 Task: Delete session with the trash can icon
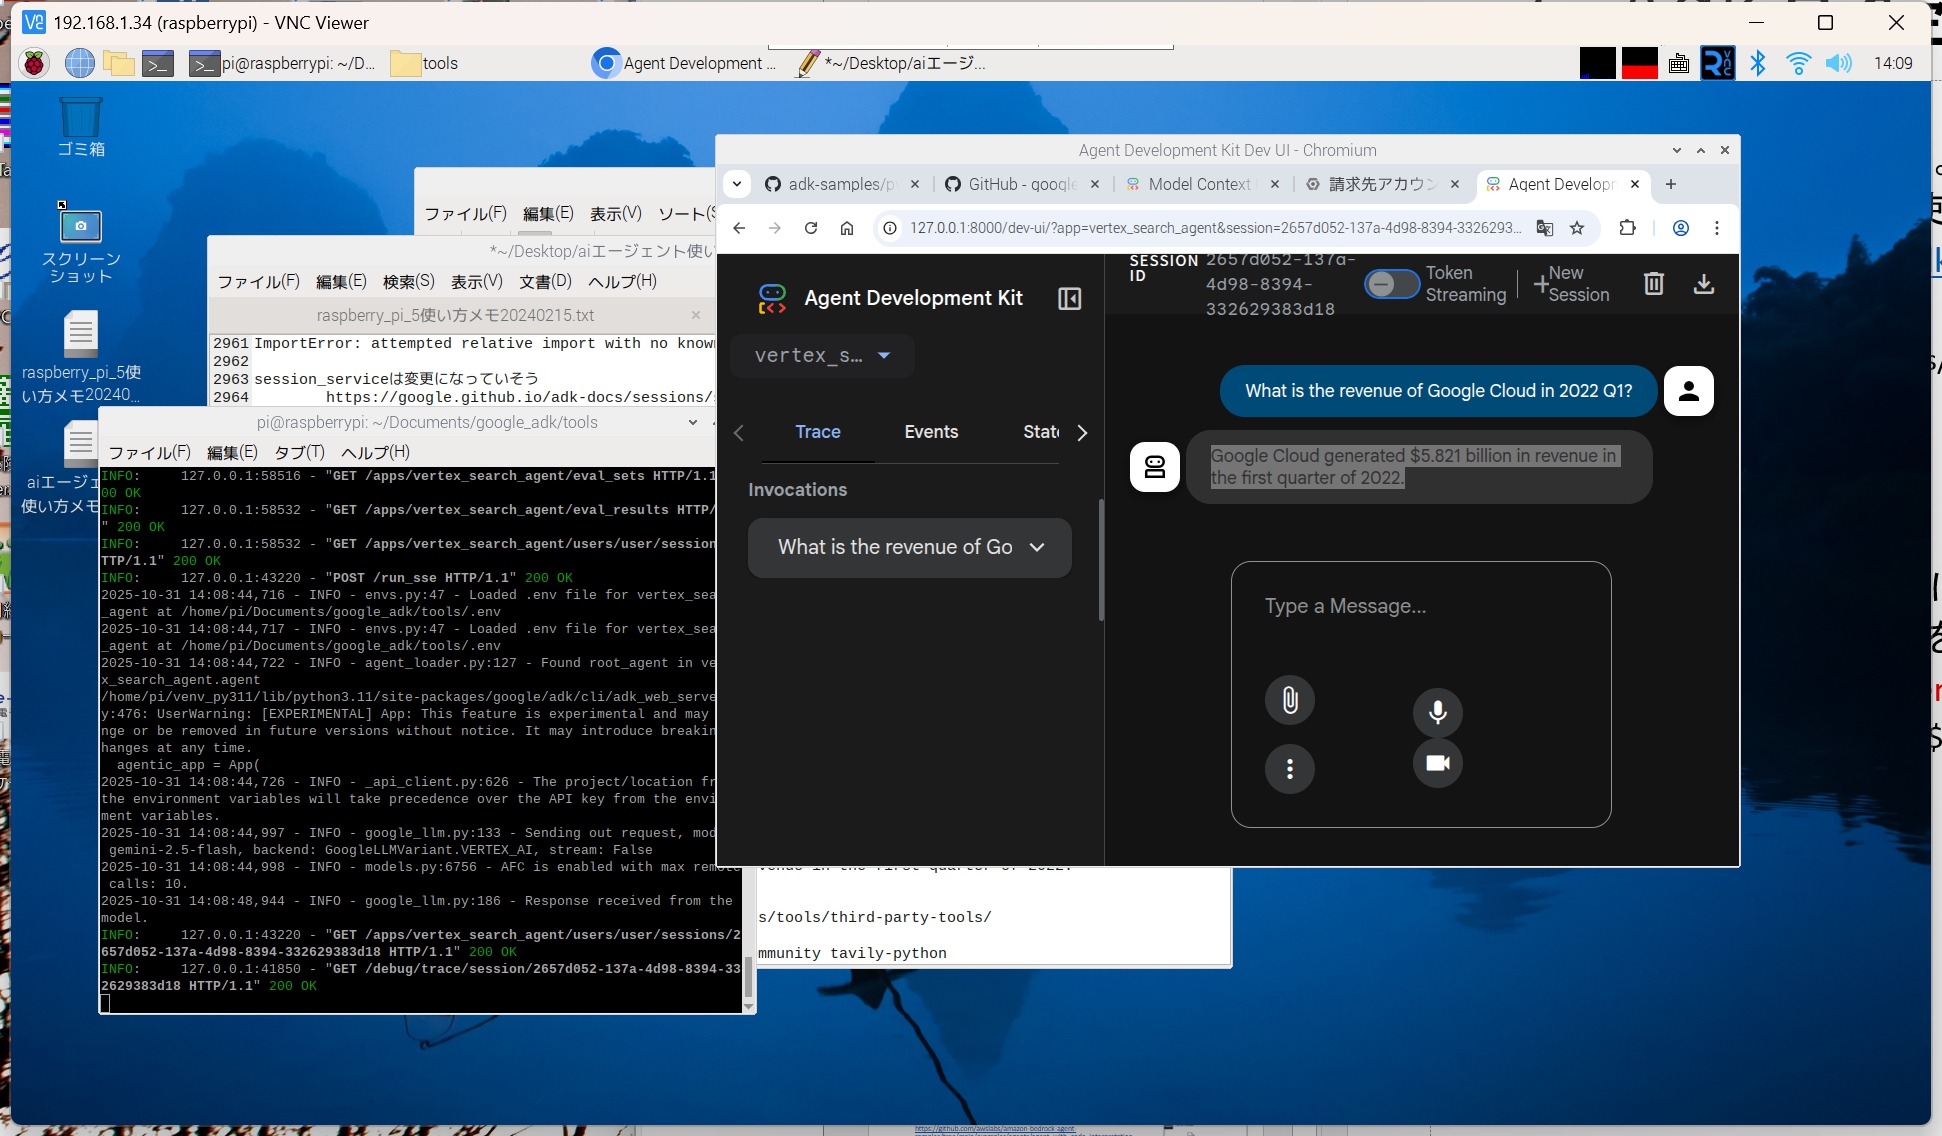click(1653, 284)
